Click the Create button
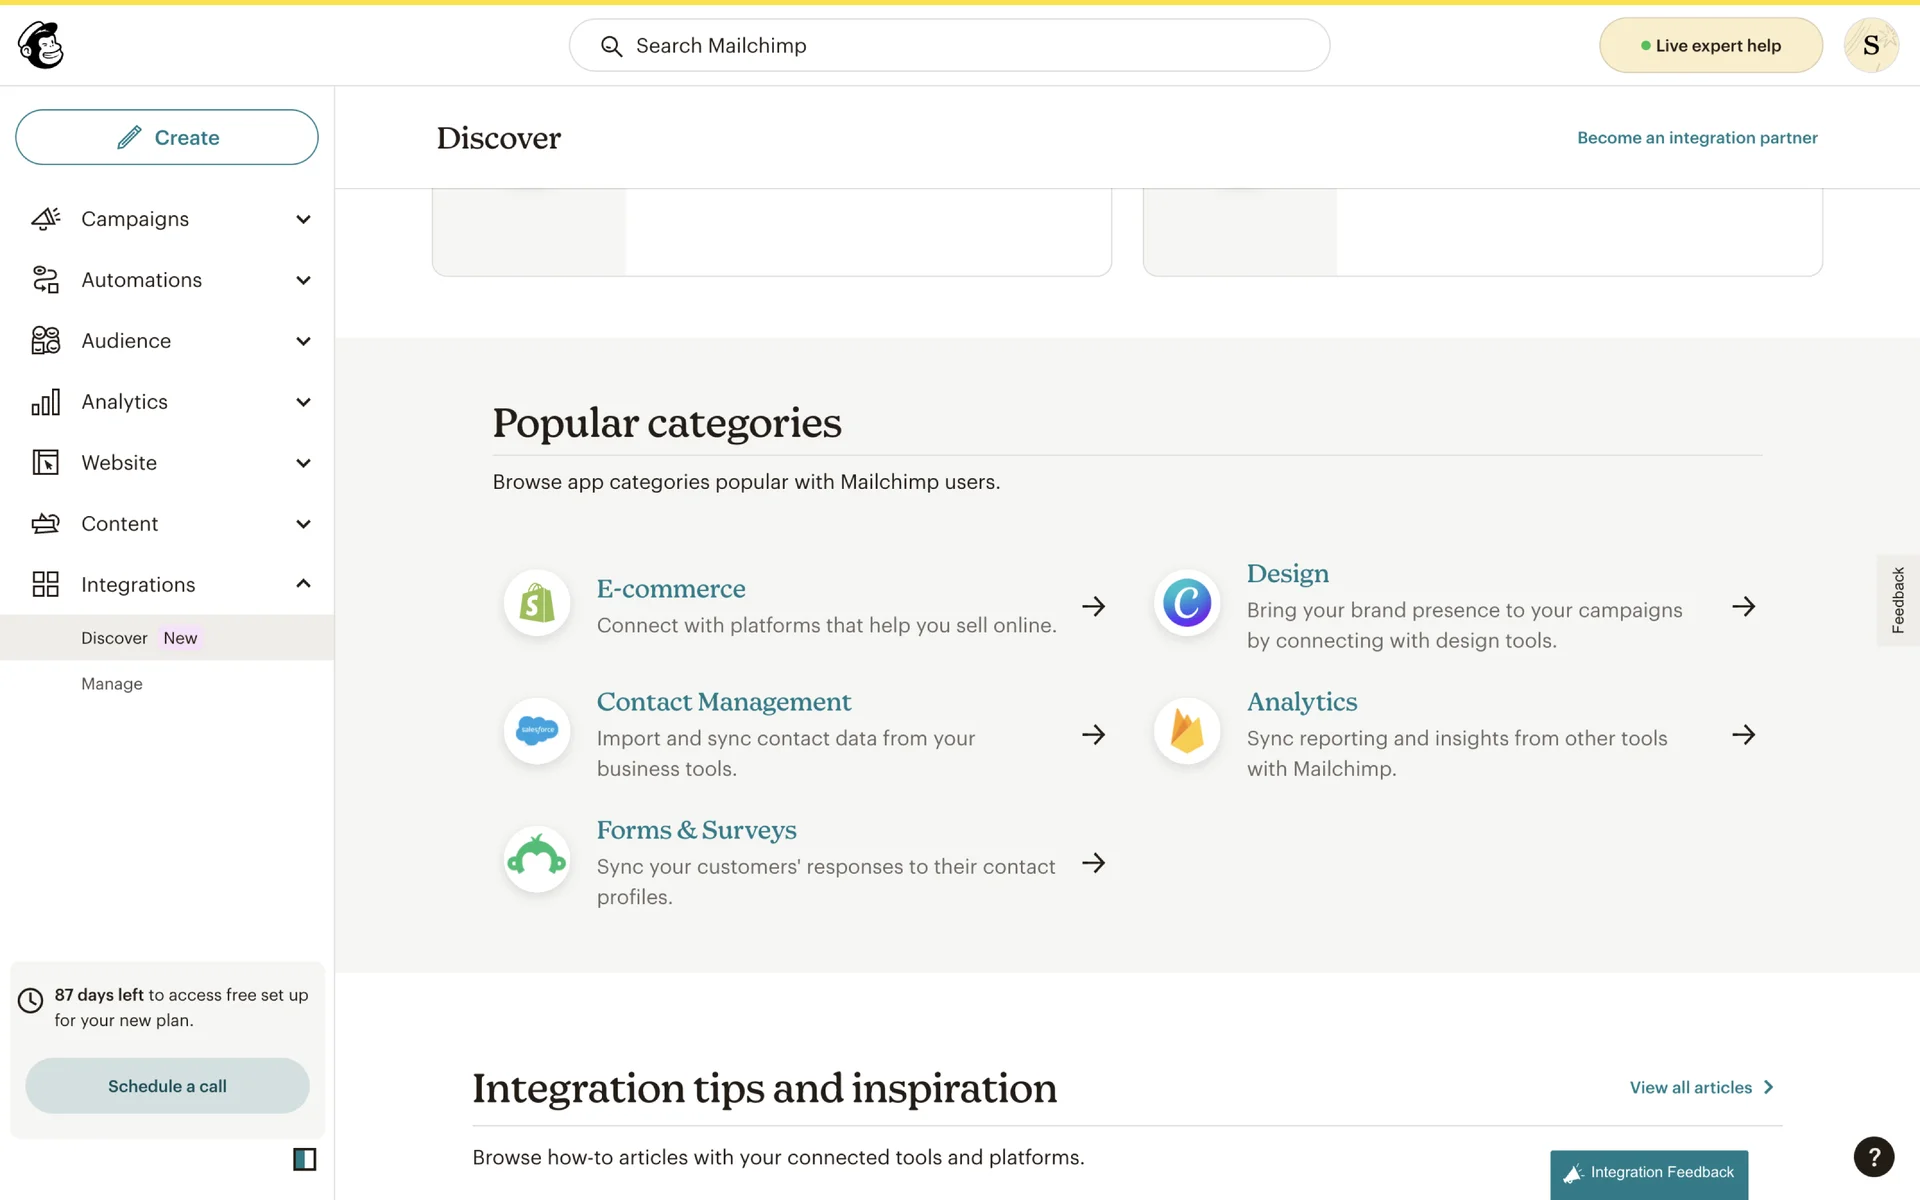1920x1200 pixels. 167,137
